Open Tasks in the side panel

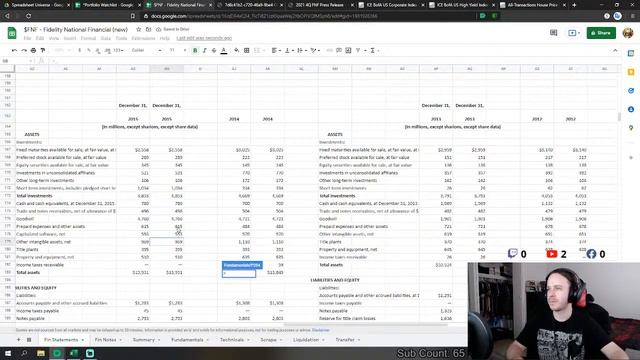631,91
